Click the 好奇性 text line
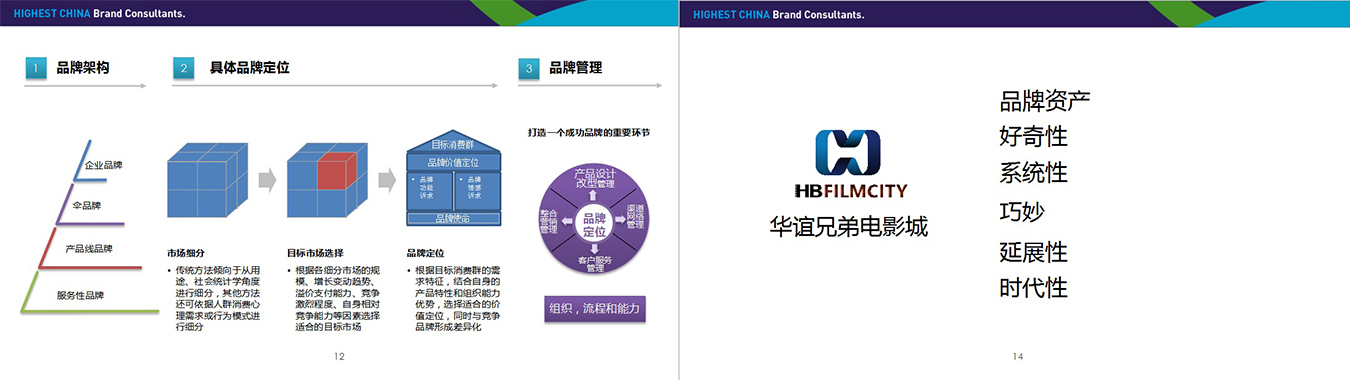1350x380 pixels. pyautogui.click(x=1033, y=136)
